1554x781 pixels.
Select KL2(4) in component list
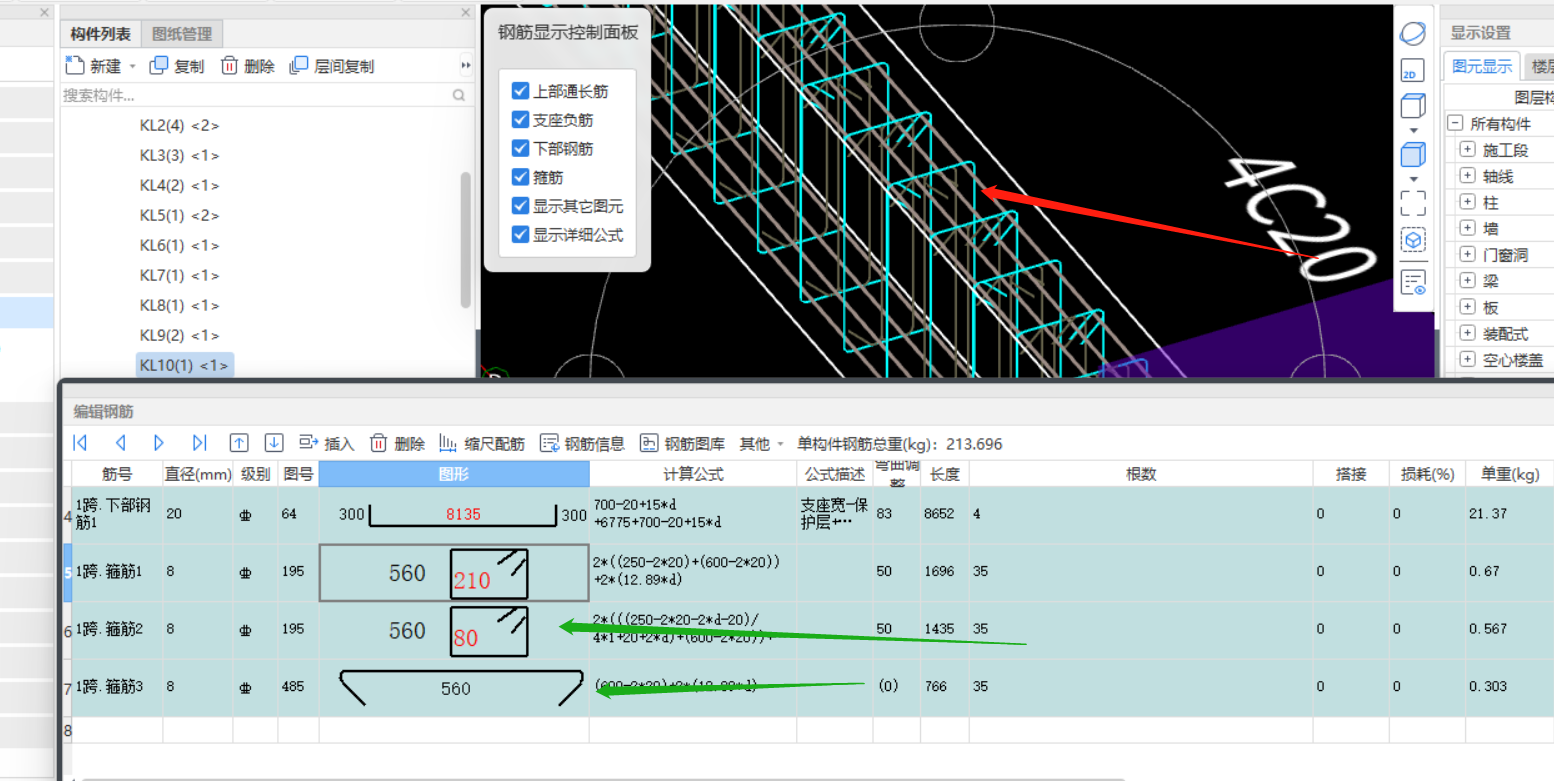click(x=179, y=126)
